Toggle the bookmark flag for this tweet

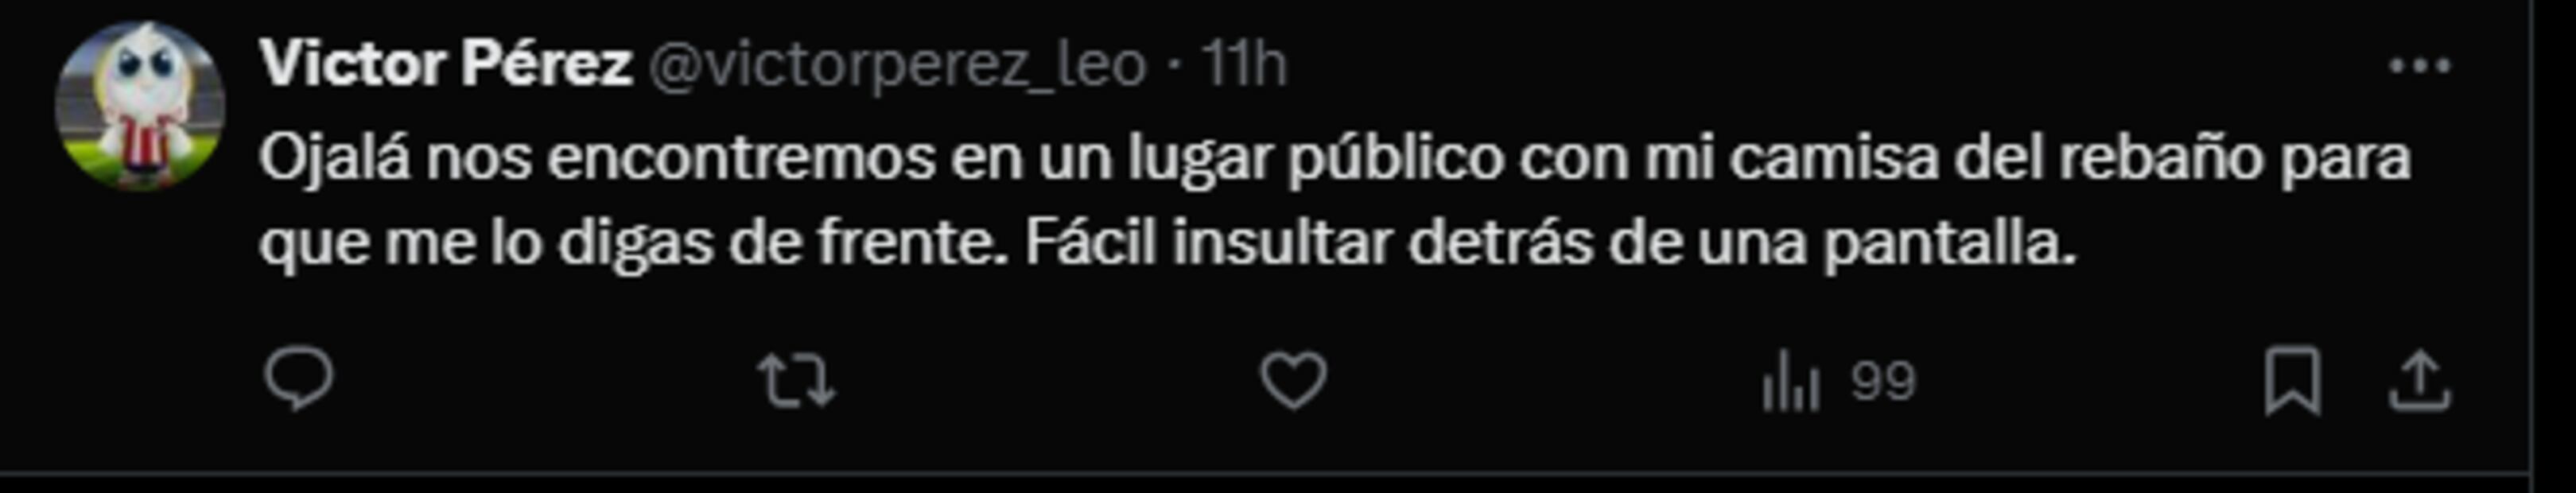click(x=2292, y=381)
